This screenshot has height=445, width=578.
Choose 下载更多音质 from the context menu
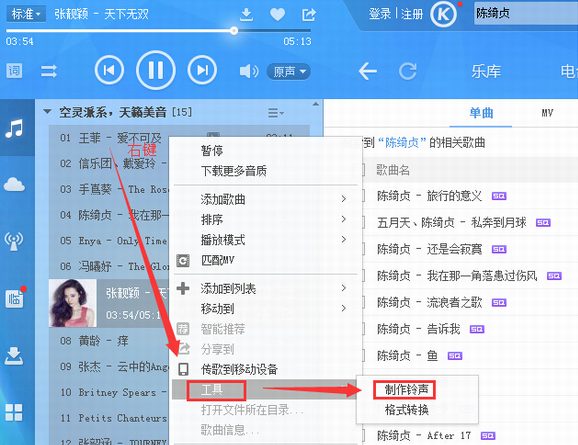coord(234,171)
